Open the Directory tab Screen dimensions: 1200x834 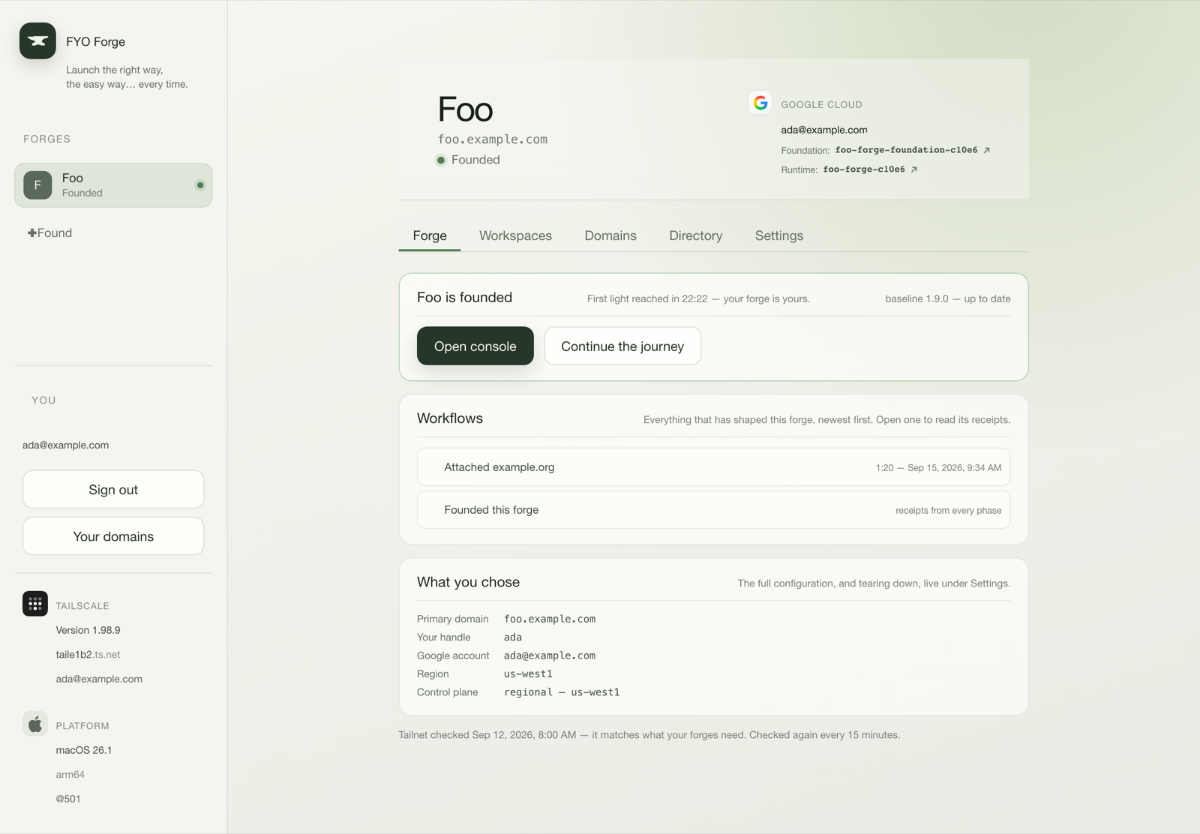point(695,236)
